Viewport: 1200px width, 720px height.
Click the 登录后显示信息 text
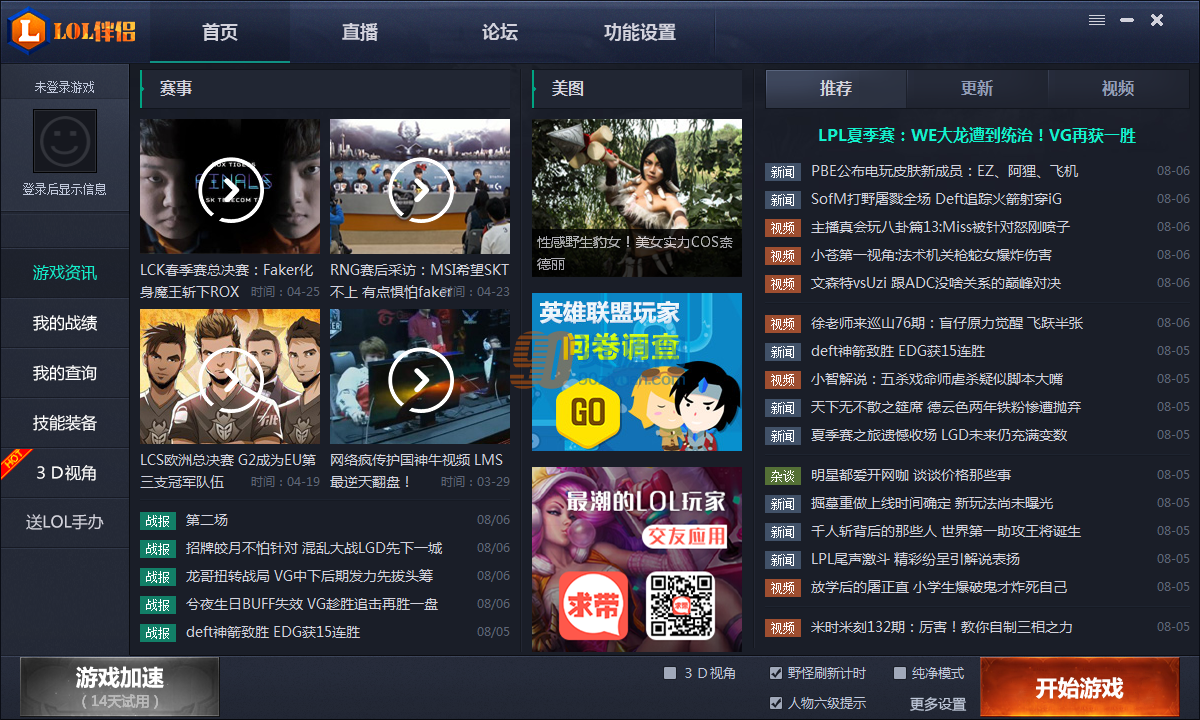[x=65, y=189]
